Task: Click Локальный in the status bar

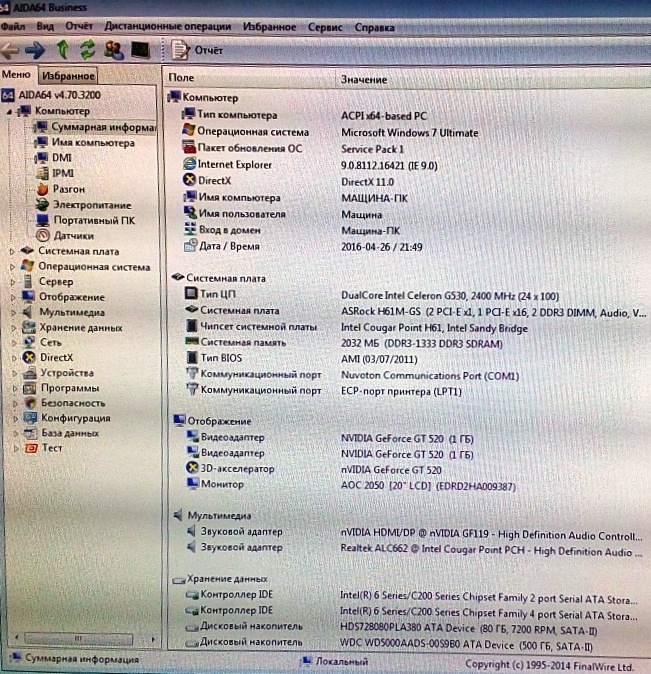Action: [x=336, y=661]
